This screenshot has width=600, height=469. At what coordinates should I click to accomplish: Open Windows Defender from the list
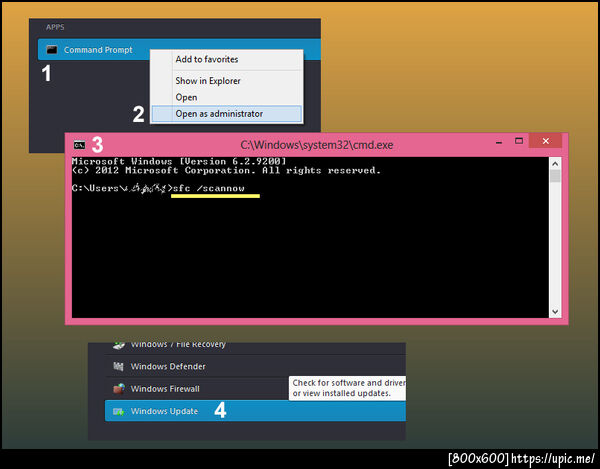[255, 366]
